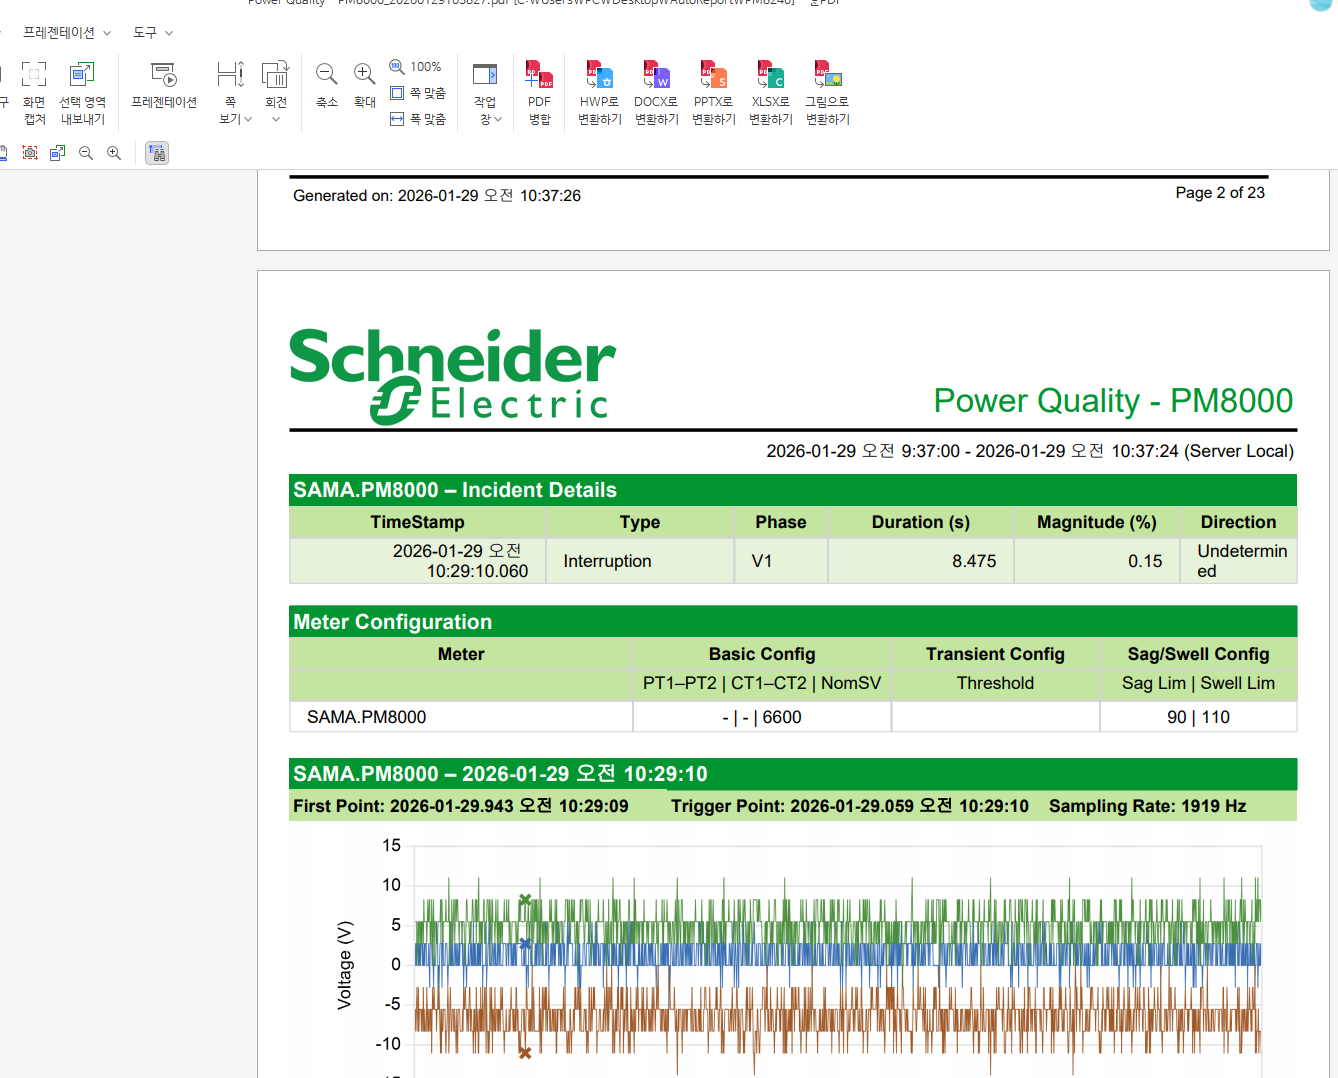Click the 축소 zoom out magnifier
This screenshot has width=1338, height=1078.
tap(327, 85)
